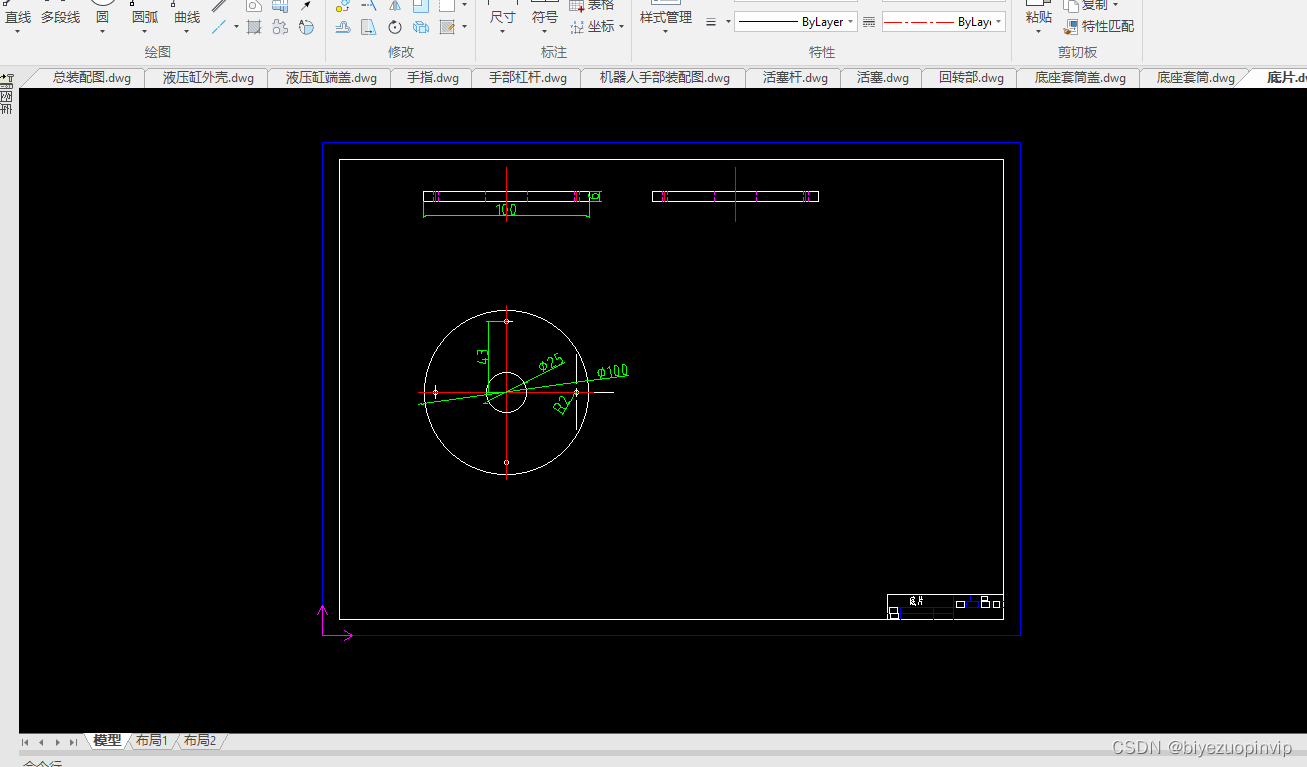Click the linetype pattern icon before red ByLayer
This screenshot has width=1307, height=767.
pyautogui.click(x=868, y=22)
